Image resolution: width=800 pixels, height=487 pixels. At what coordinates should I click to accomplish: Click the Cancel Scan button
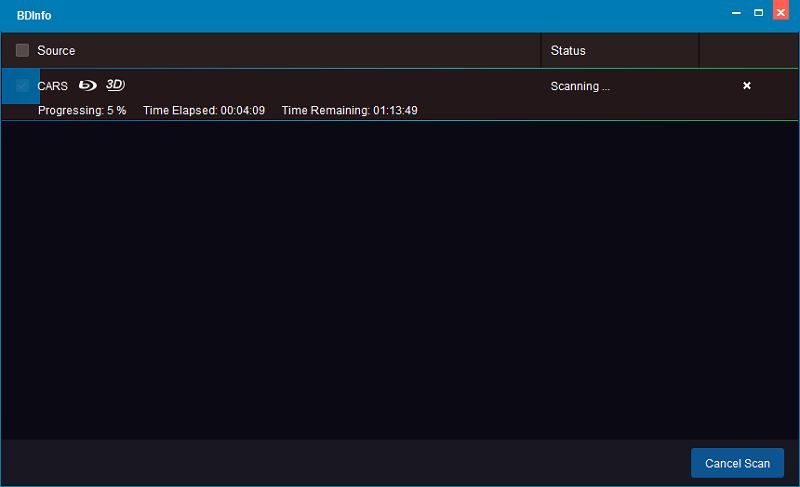tap(737, 463)
